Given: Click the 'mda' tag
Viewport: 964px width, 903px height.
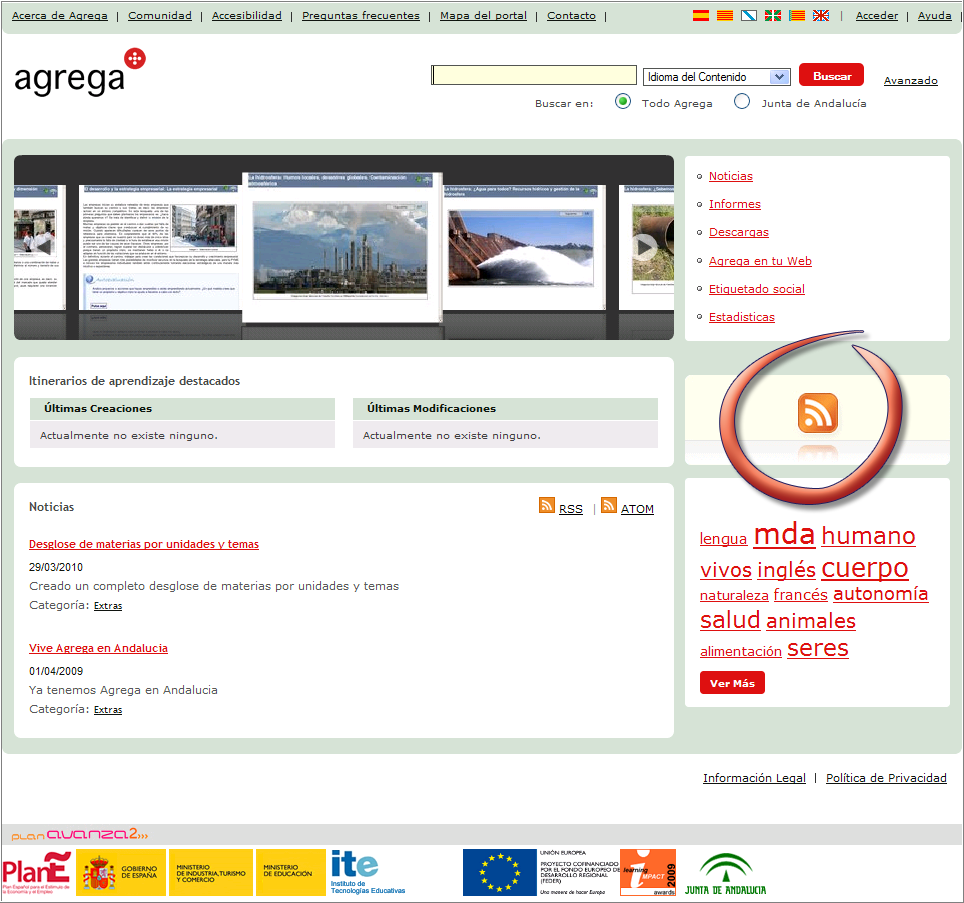Looking at the screenshot, I should click(x=784, y=535).
